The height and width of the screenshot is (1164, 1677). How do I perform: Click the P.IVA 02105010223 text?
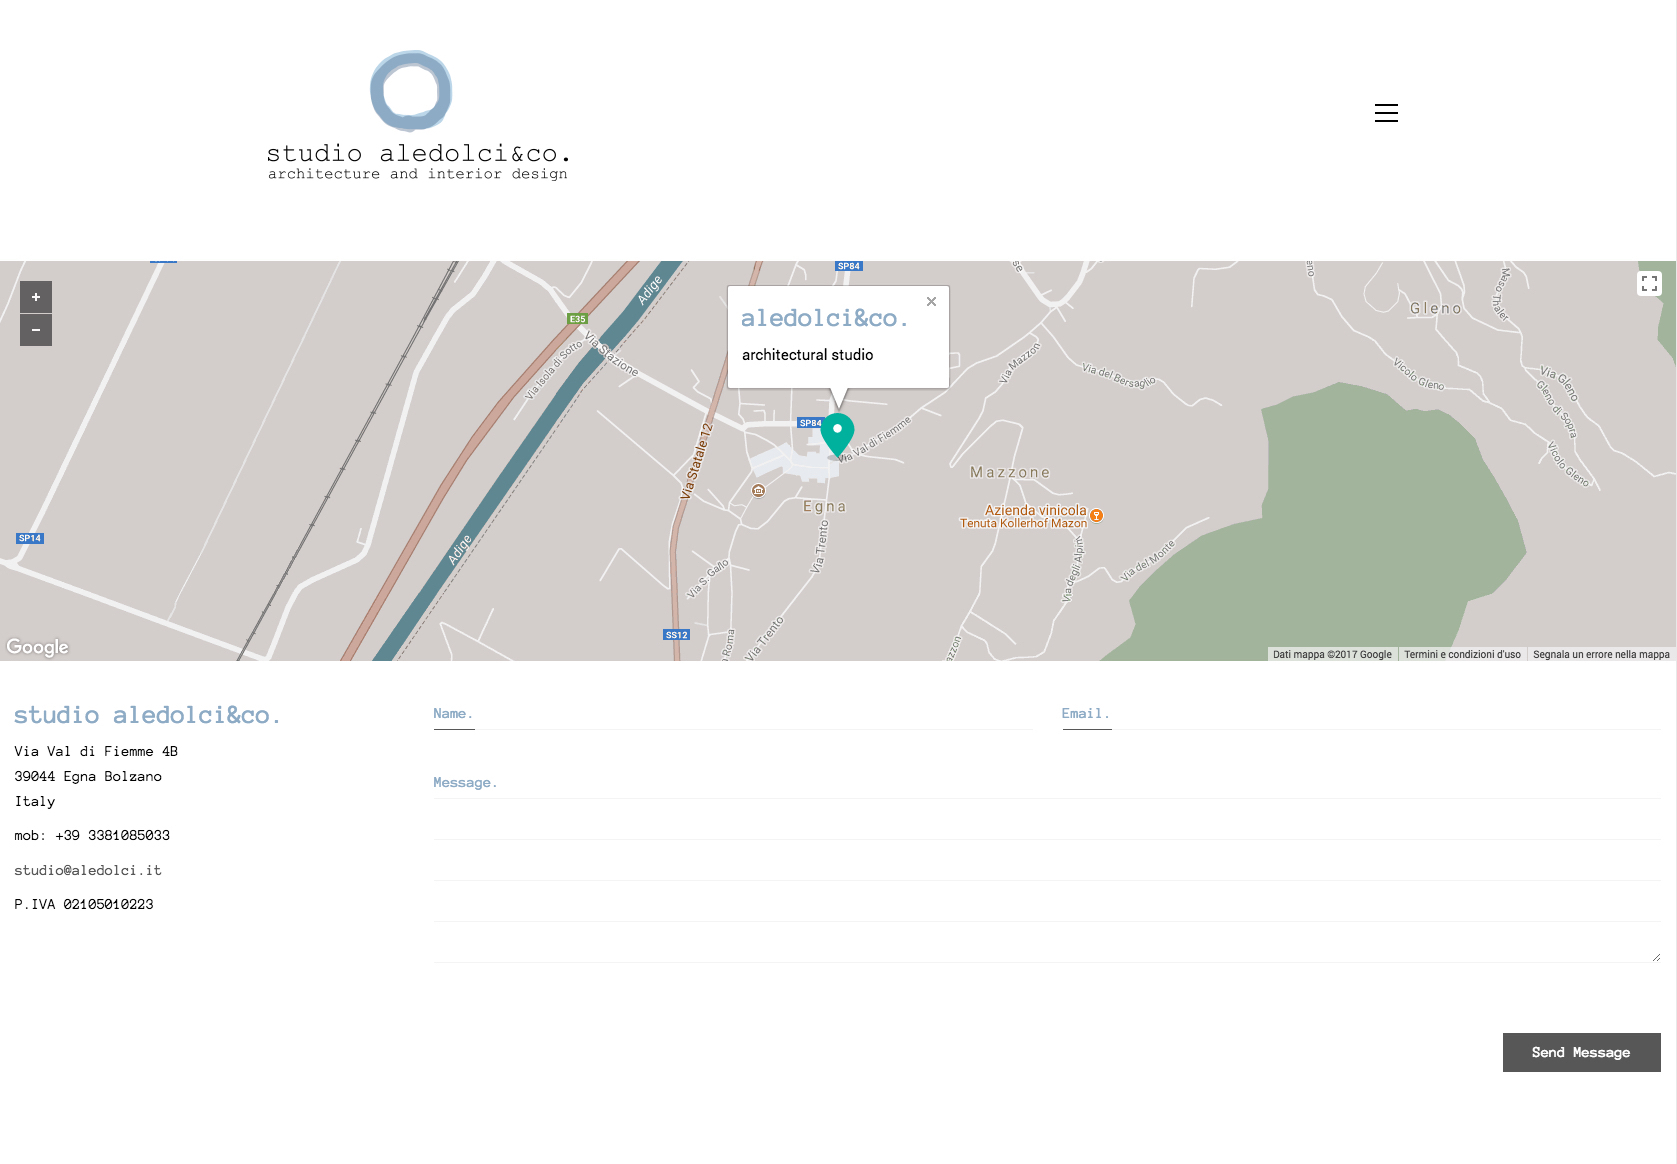pyautogui.click(x=84, y=905)
